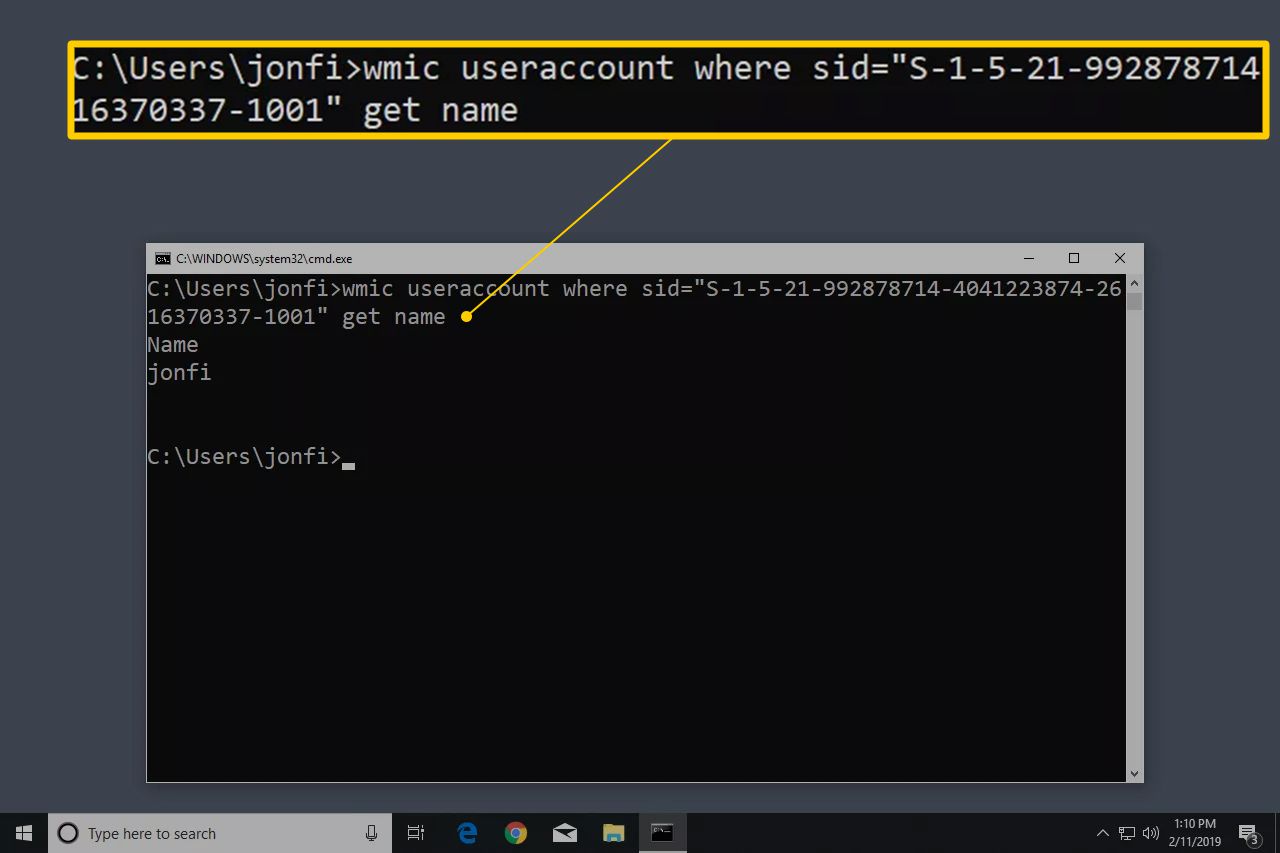
Task: Click the C:\WINDOWS\system32\cmd.exe title text
Action: [x=264, y=258]
